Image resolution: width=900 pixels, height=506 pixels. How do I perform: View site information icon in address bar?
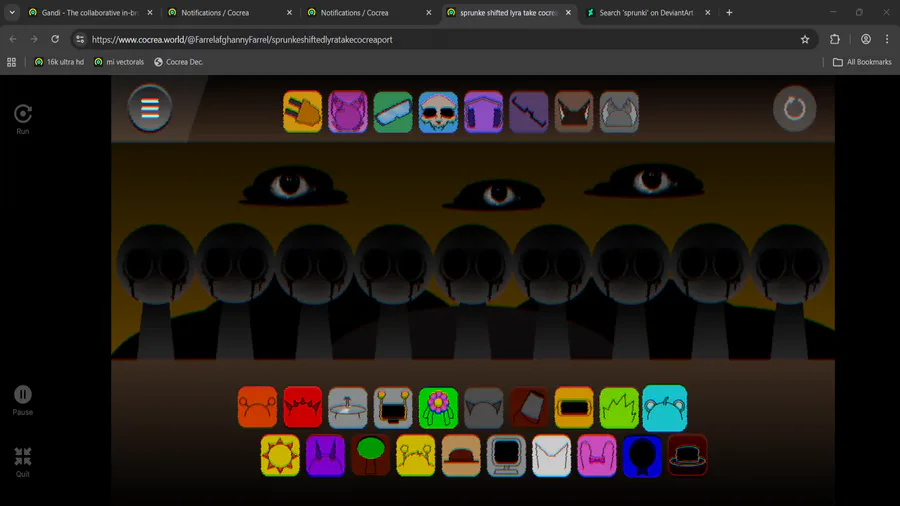pos(80,40)
